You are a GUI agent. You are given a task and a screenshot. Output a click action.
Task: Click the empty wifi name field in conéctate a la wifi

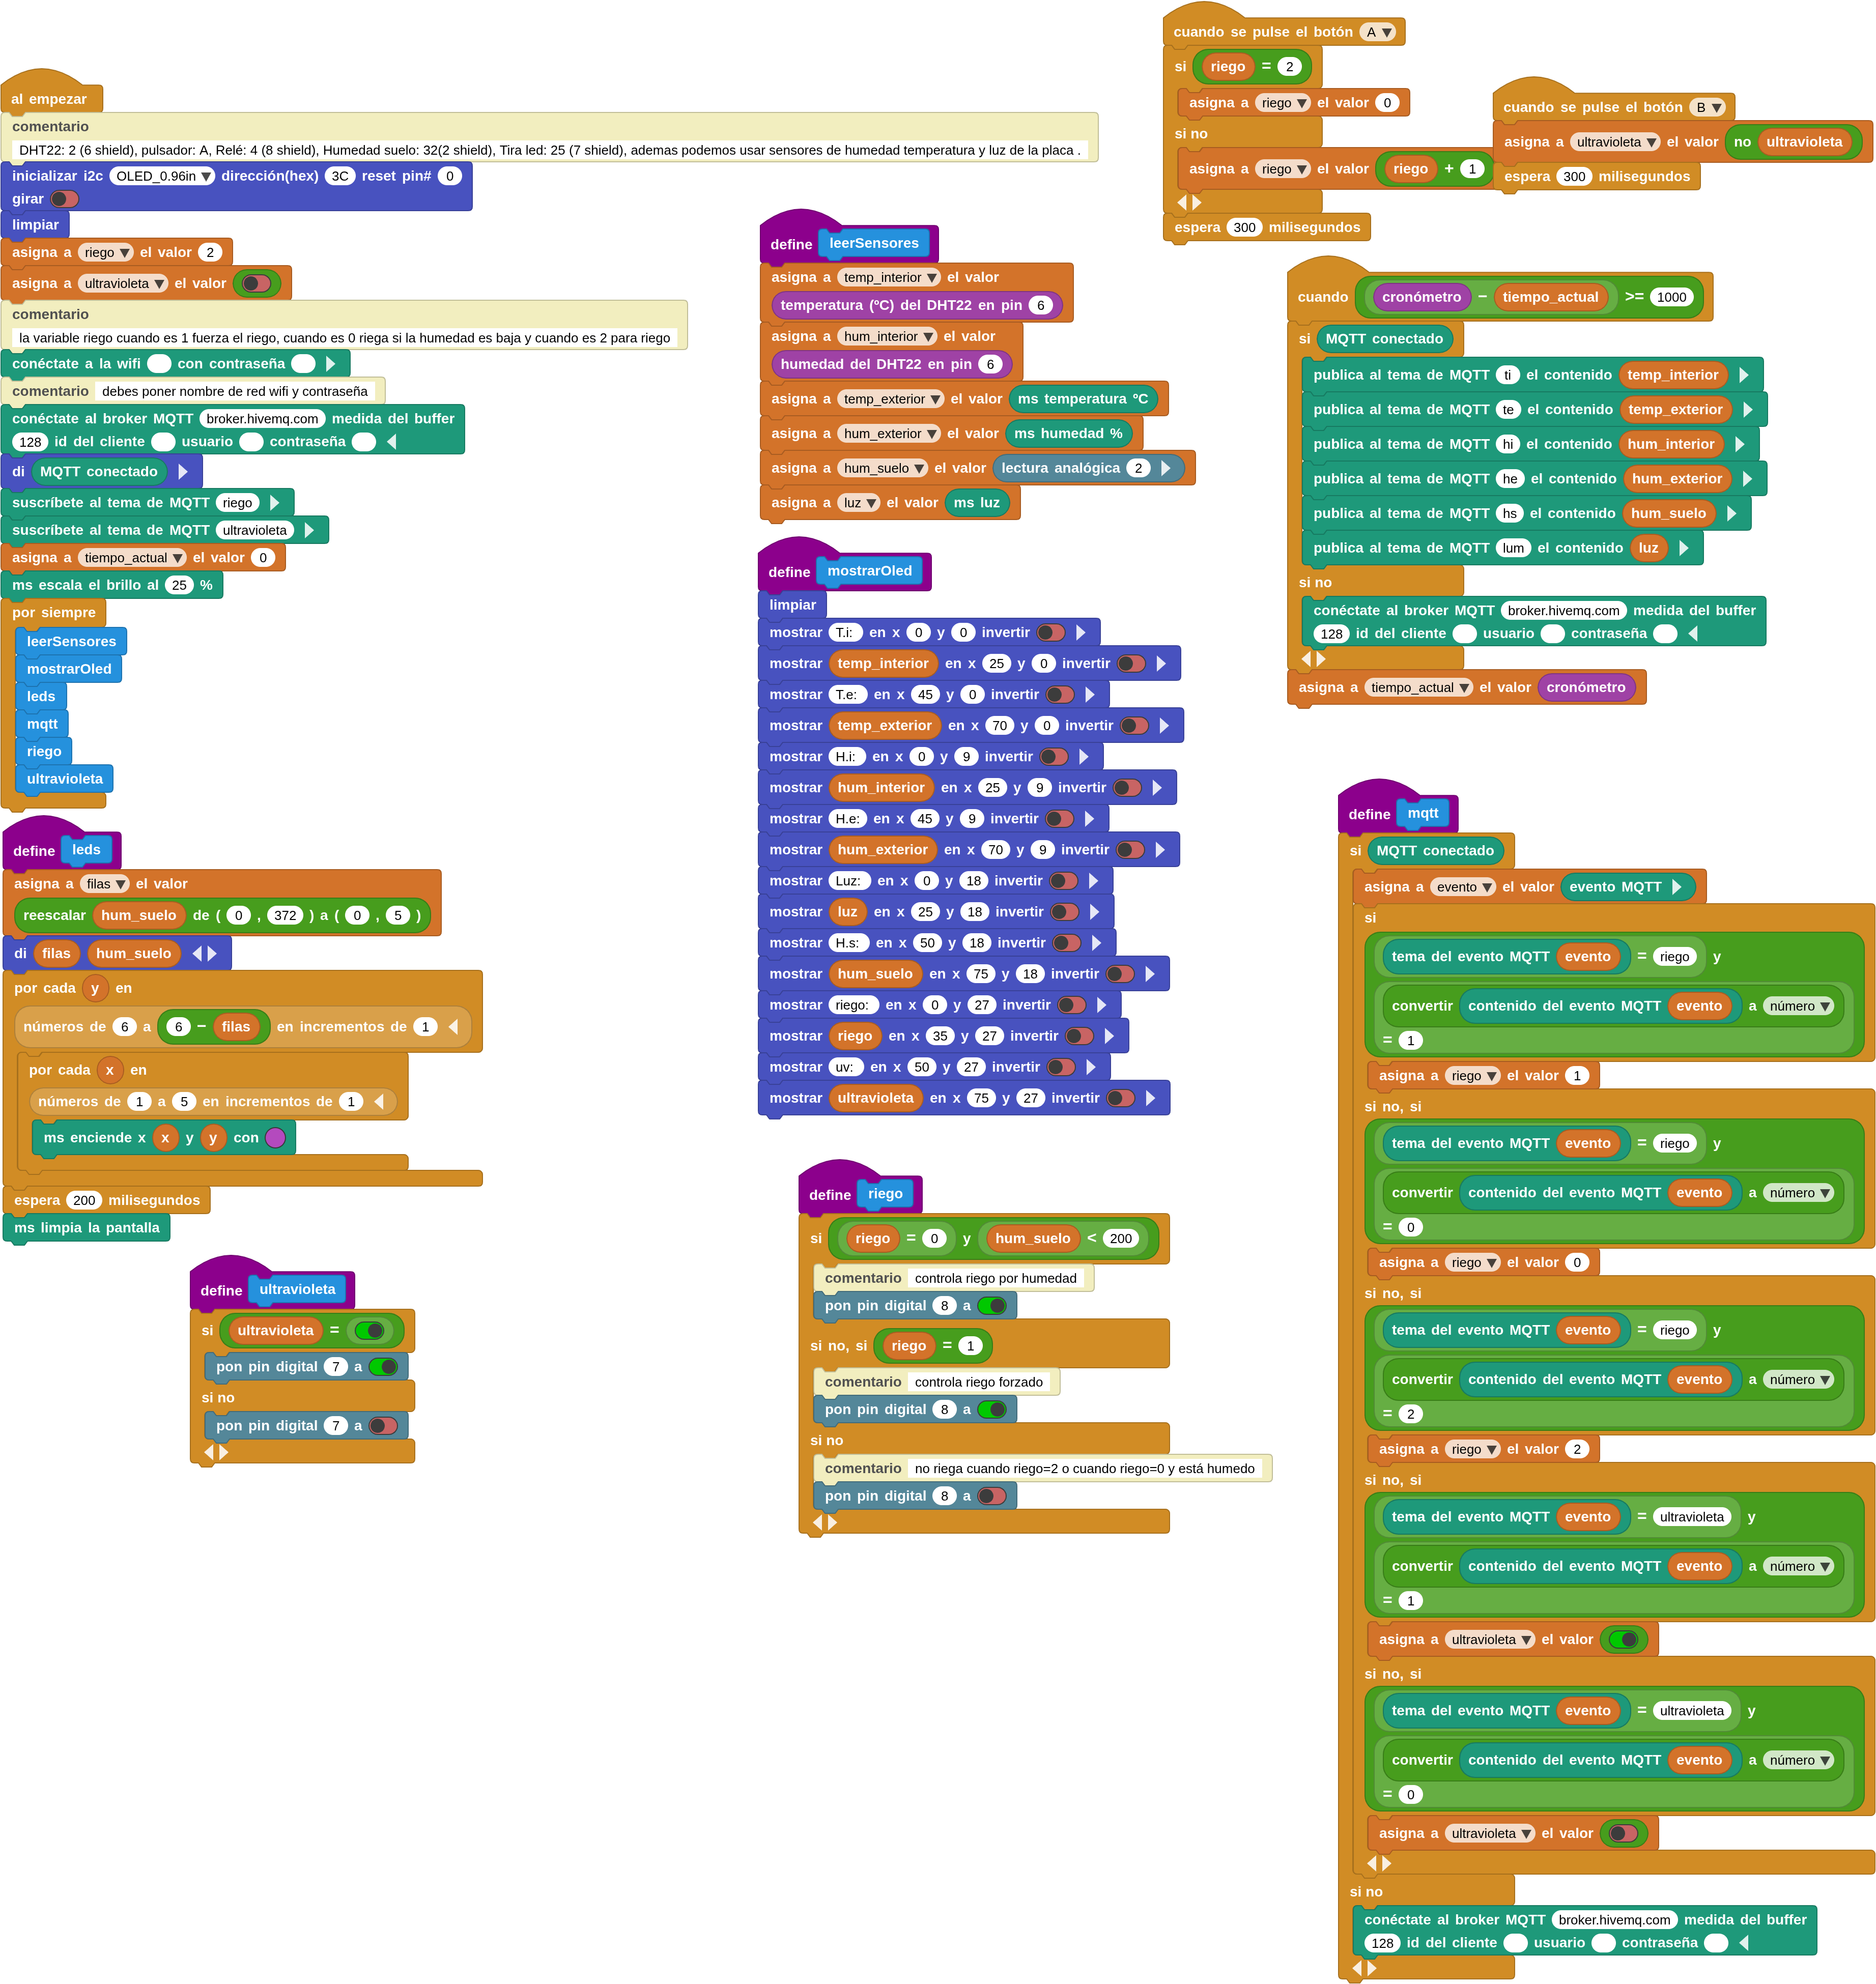point(160,364)
